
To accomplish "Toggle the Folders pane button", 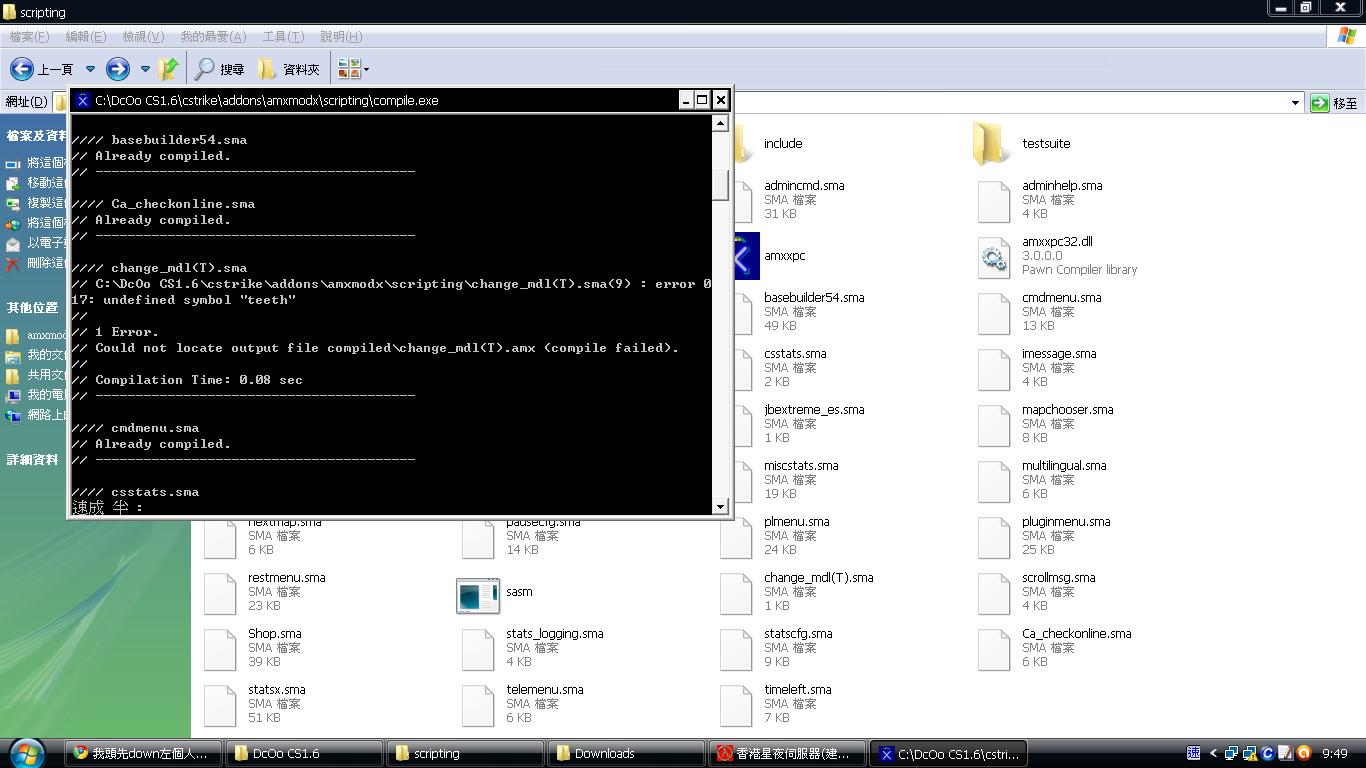I will coord(289,69).
